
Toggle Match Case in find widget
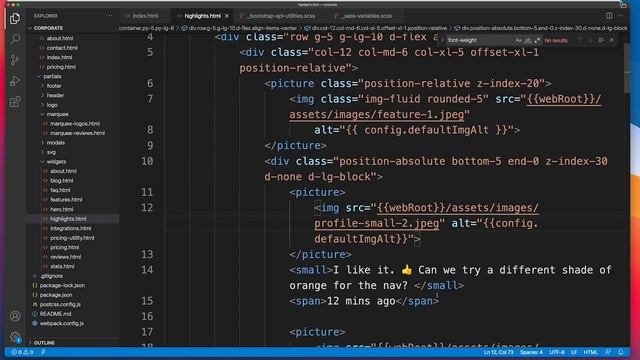click(518, 40)
